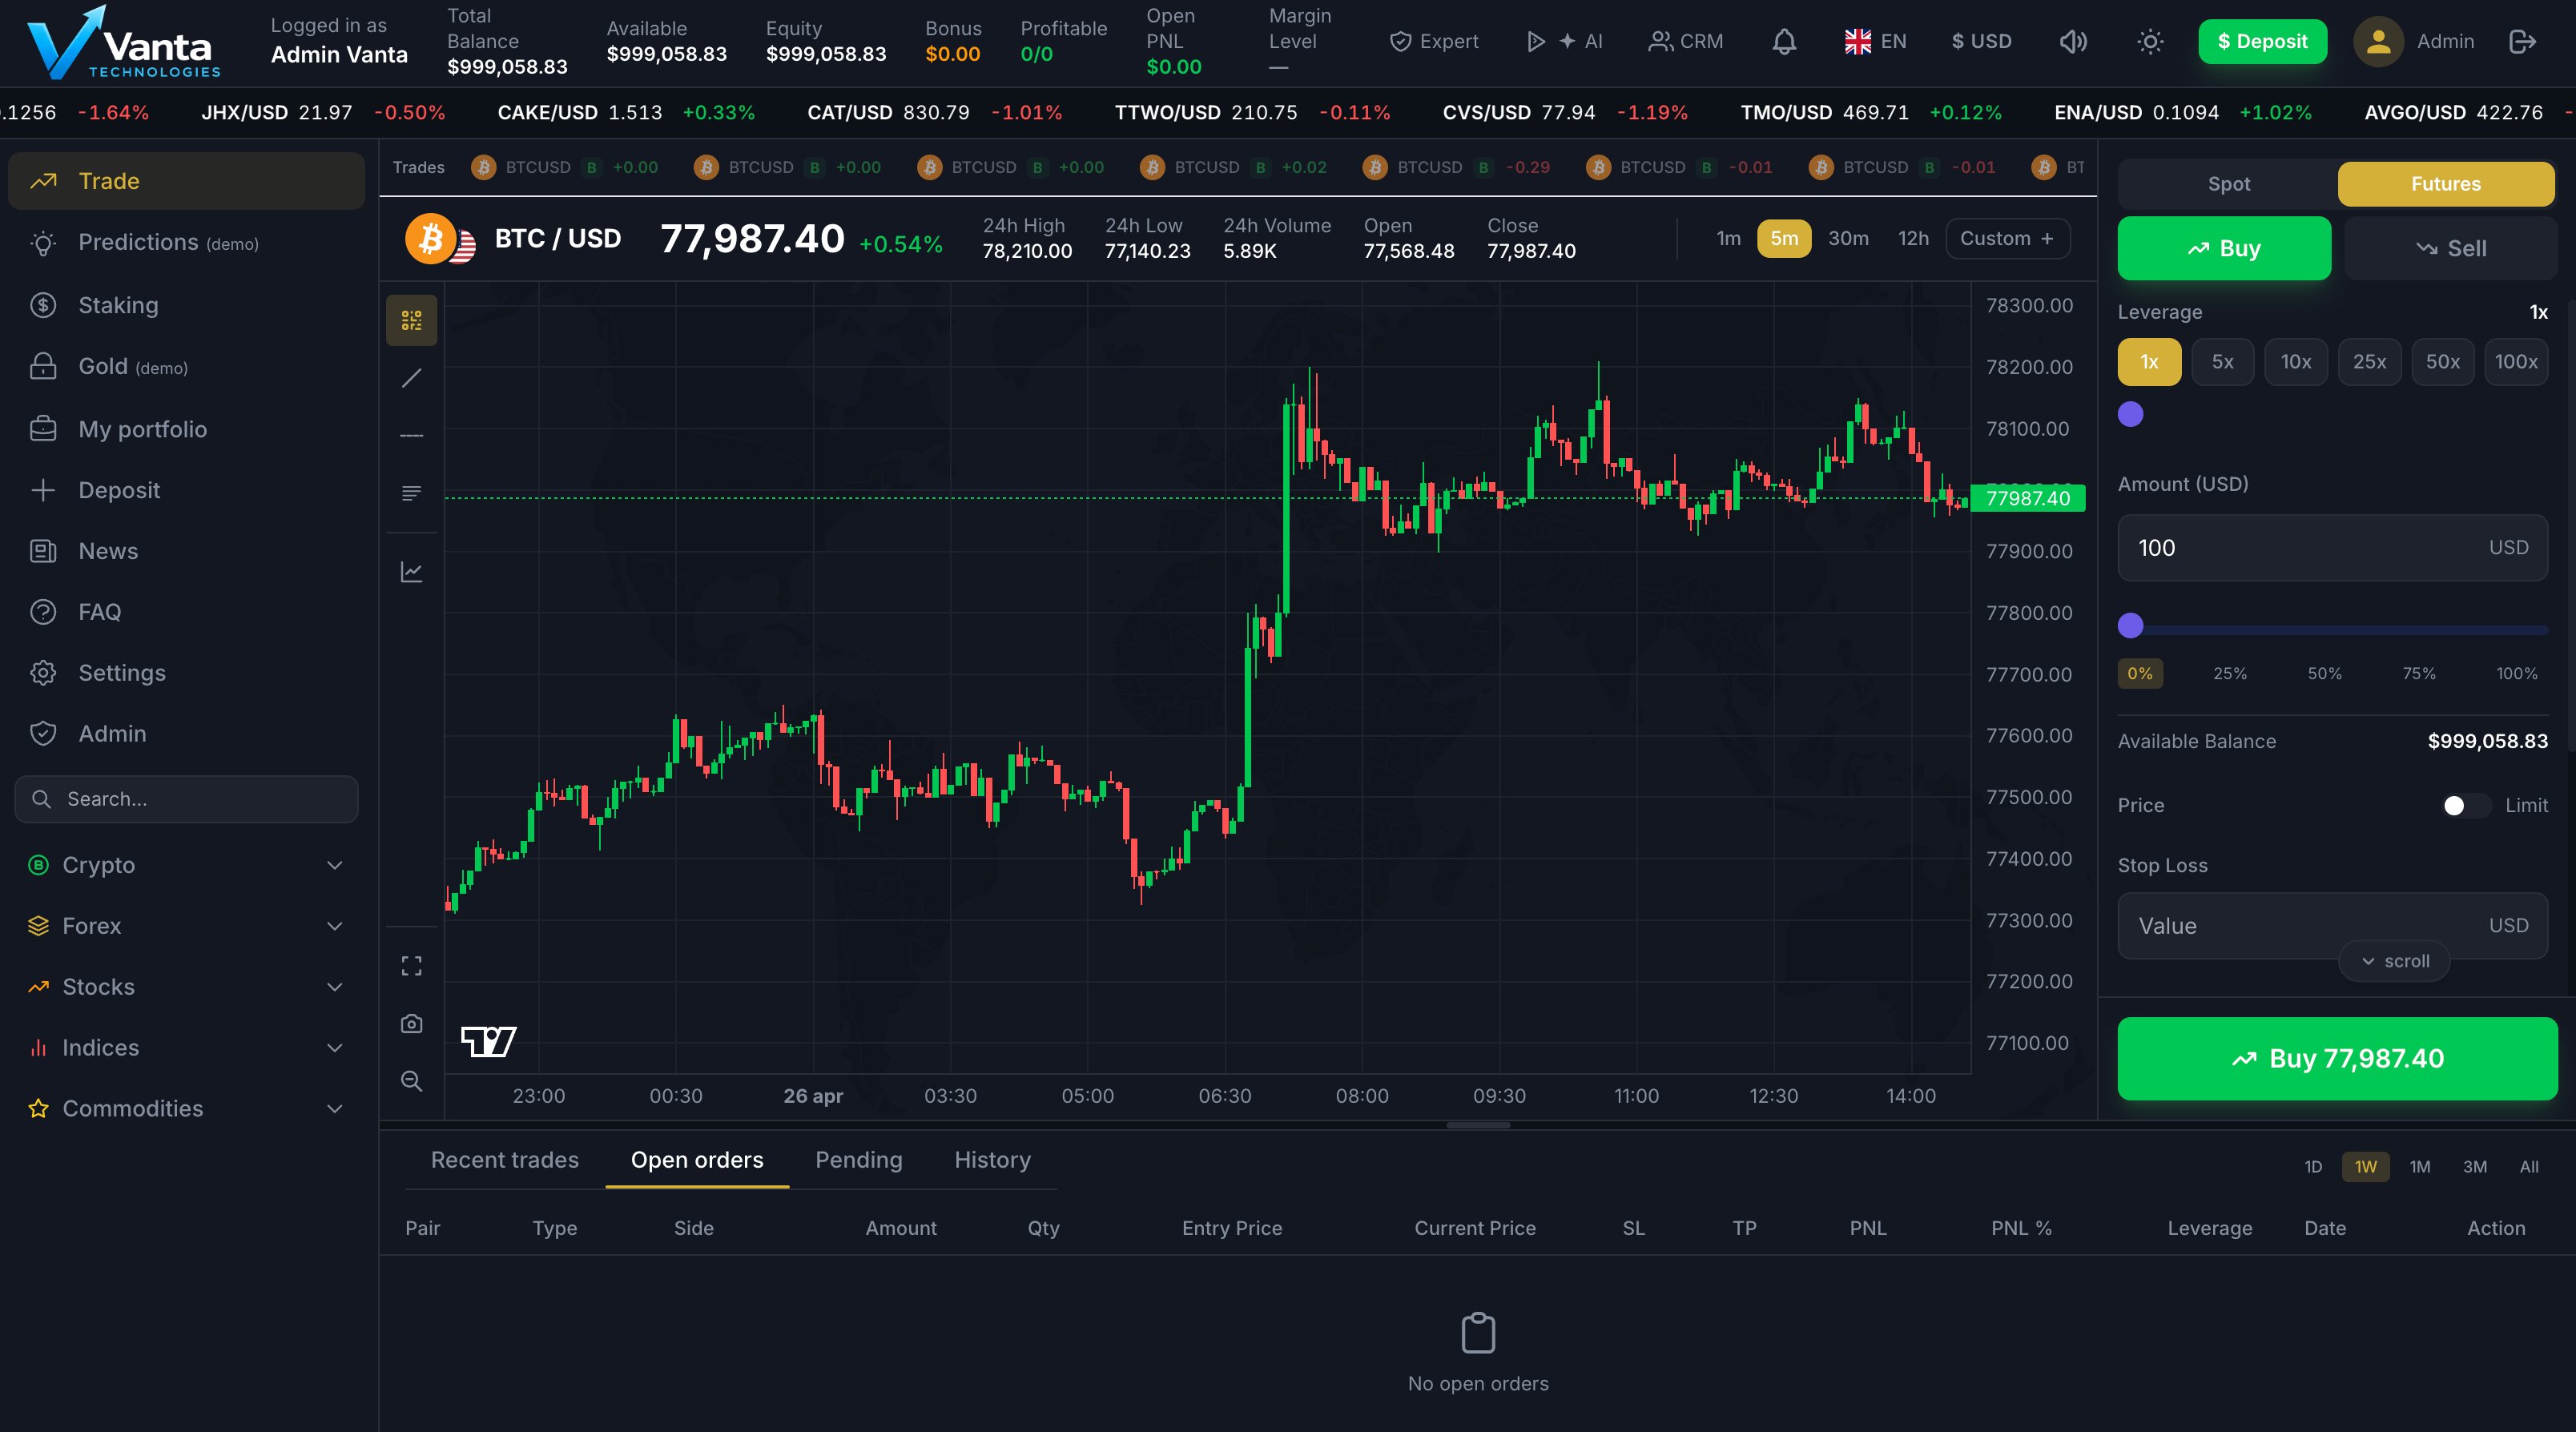Select the 1m chart timeframe
2576x1432 pixels.
pyautogui.click(x=1728, y=238)
